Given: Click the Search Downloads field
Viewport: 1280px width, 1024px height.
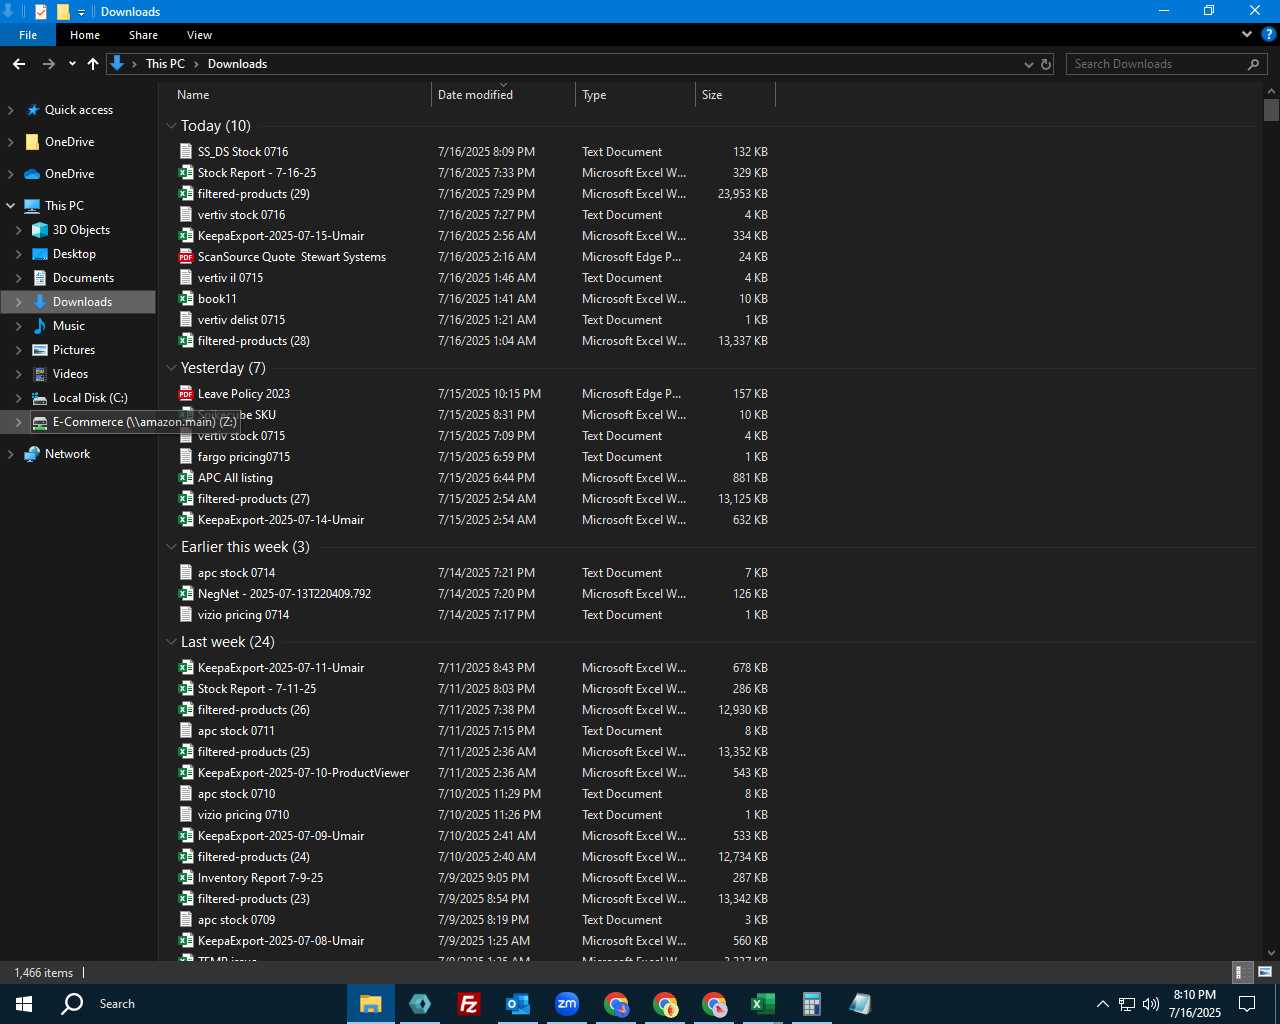Looking at the screenshot, I should tap(1166, 64).
